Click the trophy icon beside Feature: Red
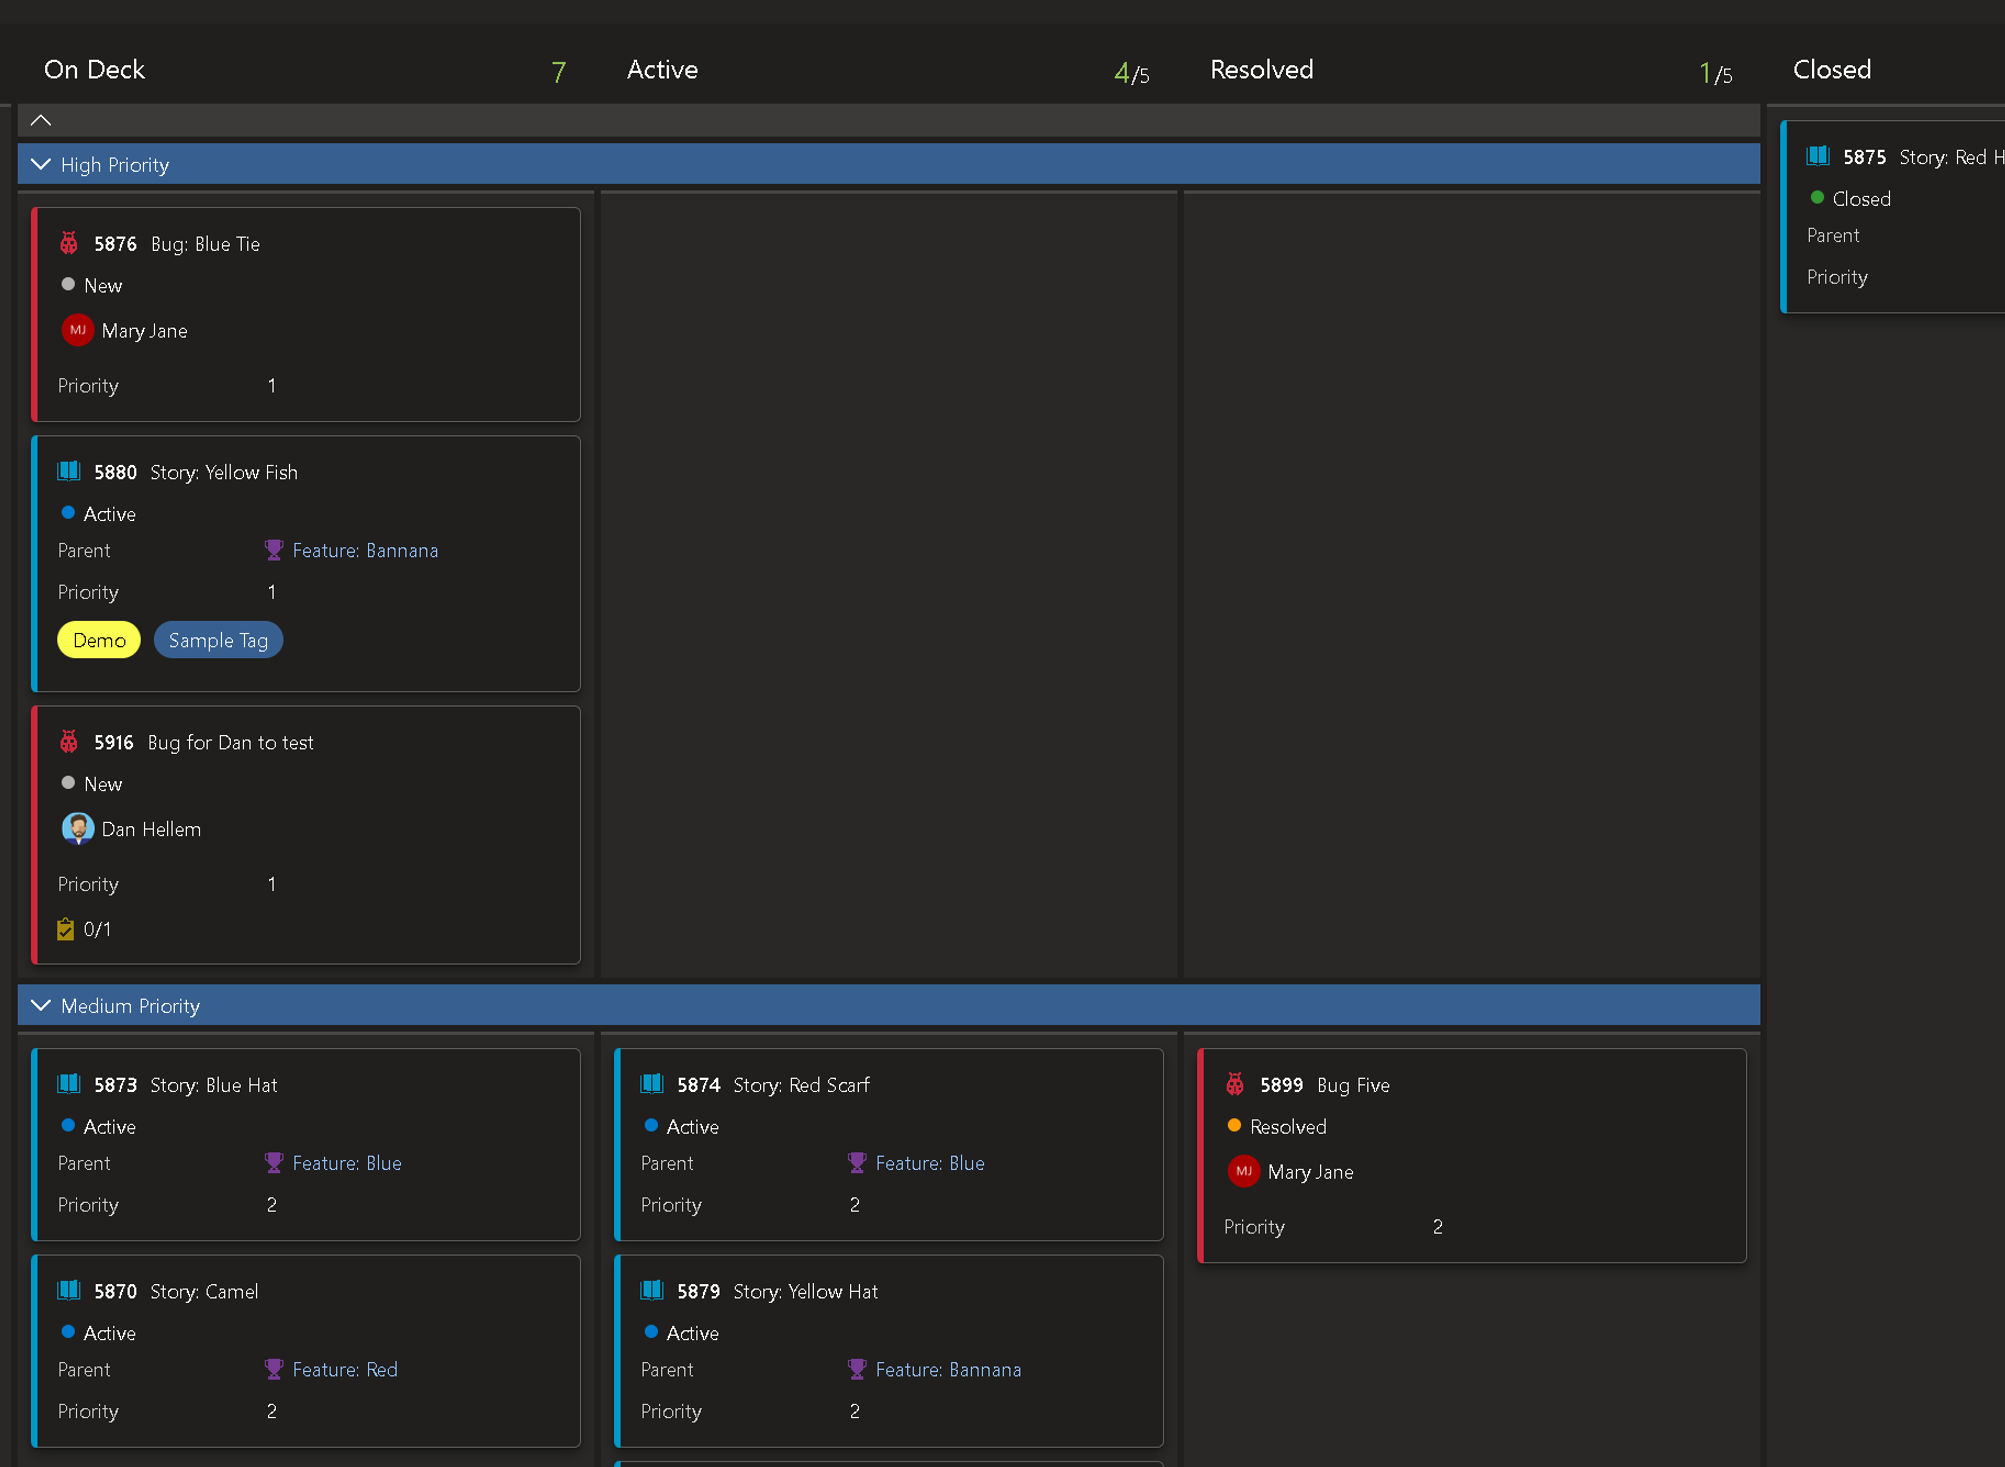Viewport: 2005px width, 1467px height. [273, 1369]
